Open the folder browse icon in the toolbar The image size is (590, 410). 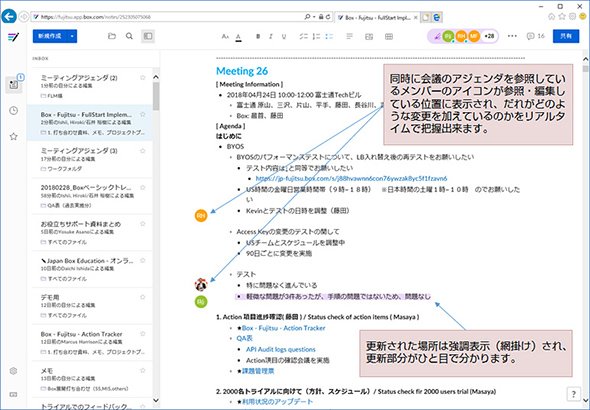click(x=112, y=36)
